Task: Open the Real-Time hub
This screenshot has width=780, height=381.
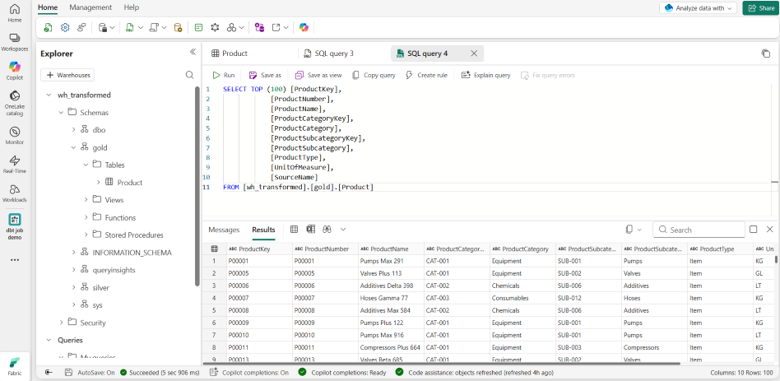Action: 15,164
